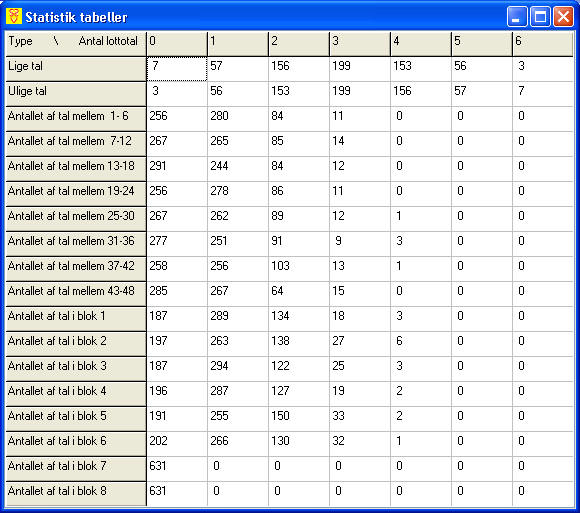This screenshot has width=580, height=513.
Task: Click row header 'Antallet af tal i blok 5'
Action: coord(76,419)
